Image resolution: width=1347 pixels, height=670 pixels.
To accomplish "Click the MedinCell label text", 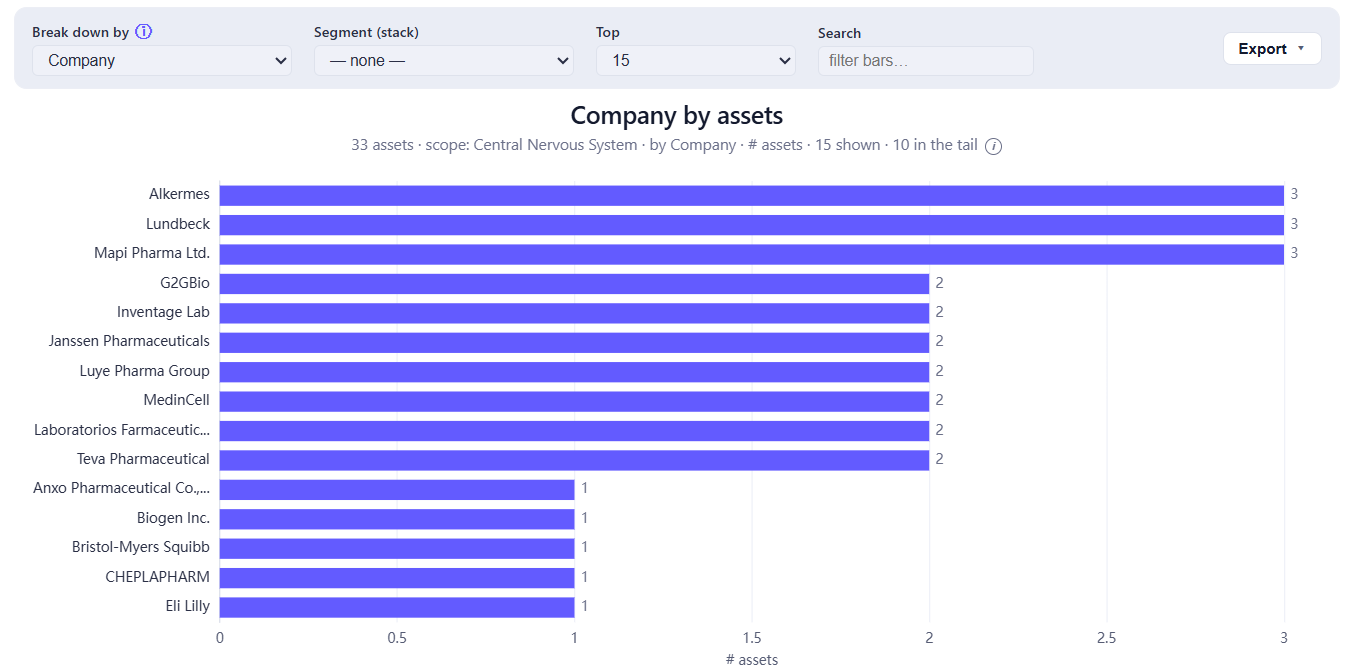I will pos(177,400).
